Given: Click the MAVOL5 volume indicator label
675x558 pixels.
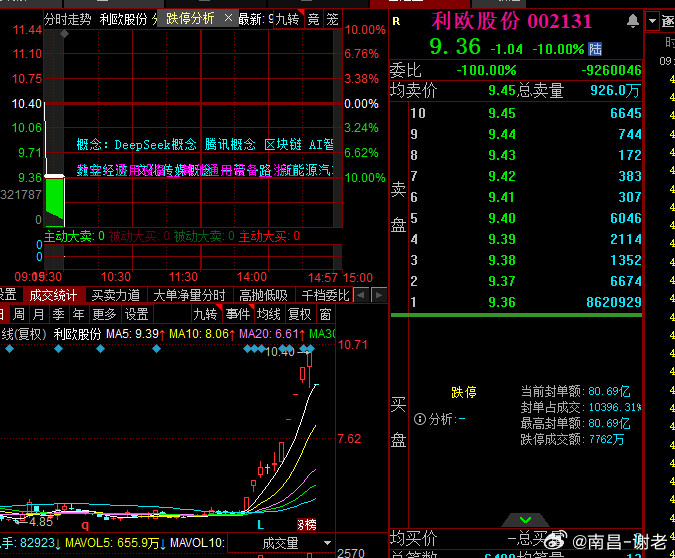Looking at the screenshot, I should 116,543.
